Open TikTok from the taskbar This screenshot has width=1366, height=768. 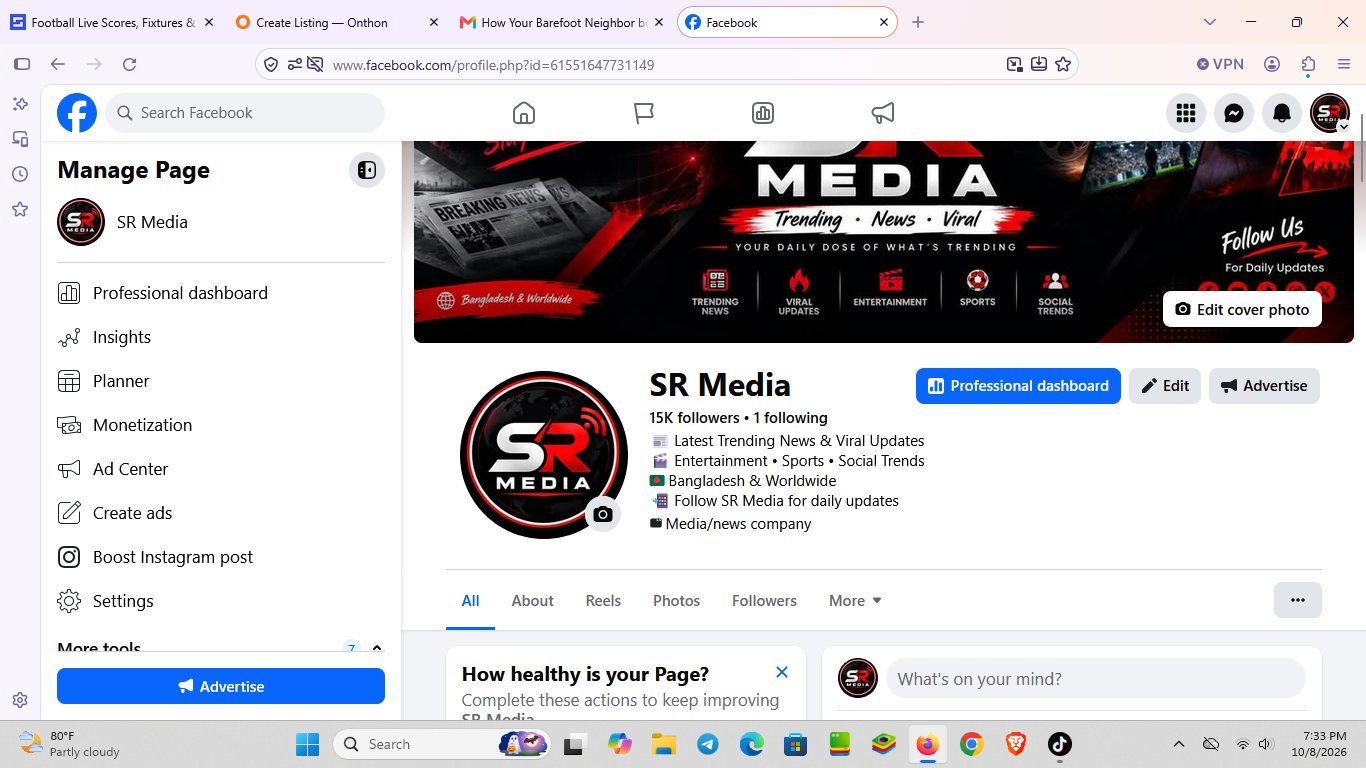(1059, 744)
